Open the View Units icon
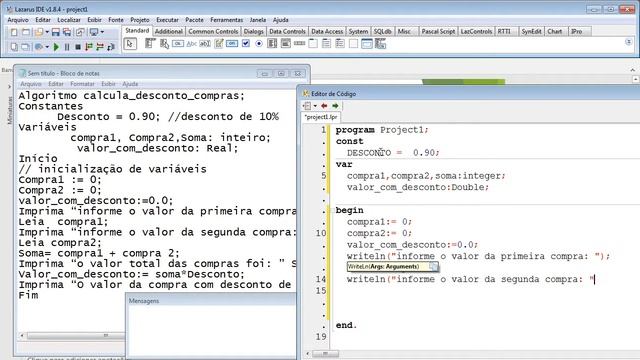Viewport: 640px width, 360px height. tap(14, 47)
